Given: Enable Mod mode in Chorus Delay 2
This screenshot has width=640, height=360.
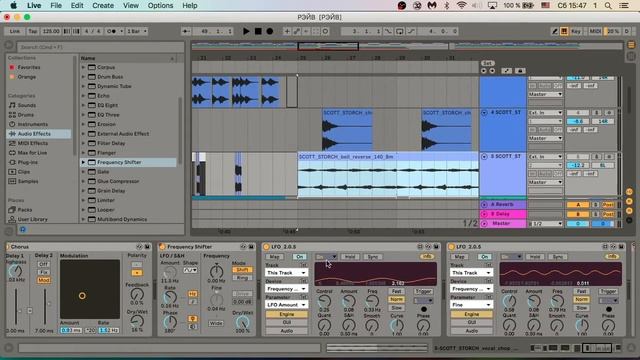Looking at the screenshot, I should (44, 280).
